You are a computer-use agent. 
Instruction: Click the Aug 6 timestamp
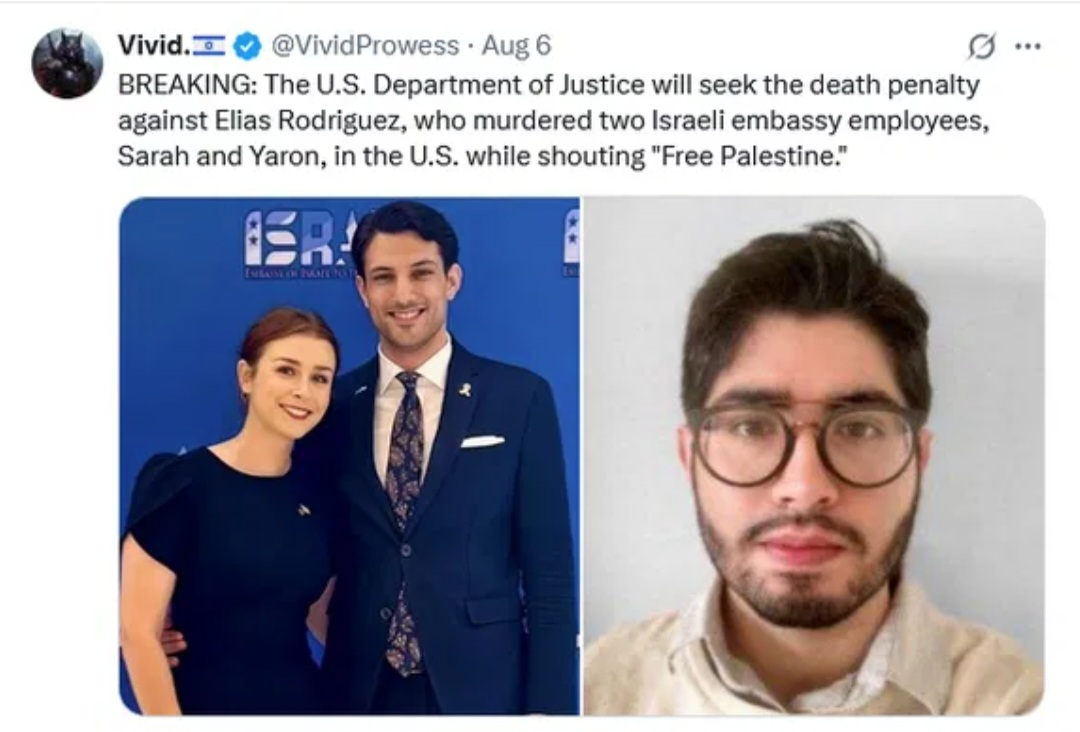click(517, 45)
